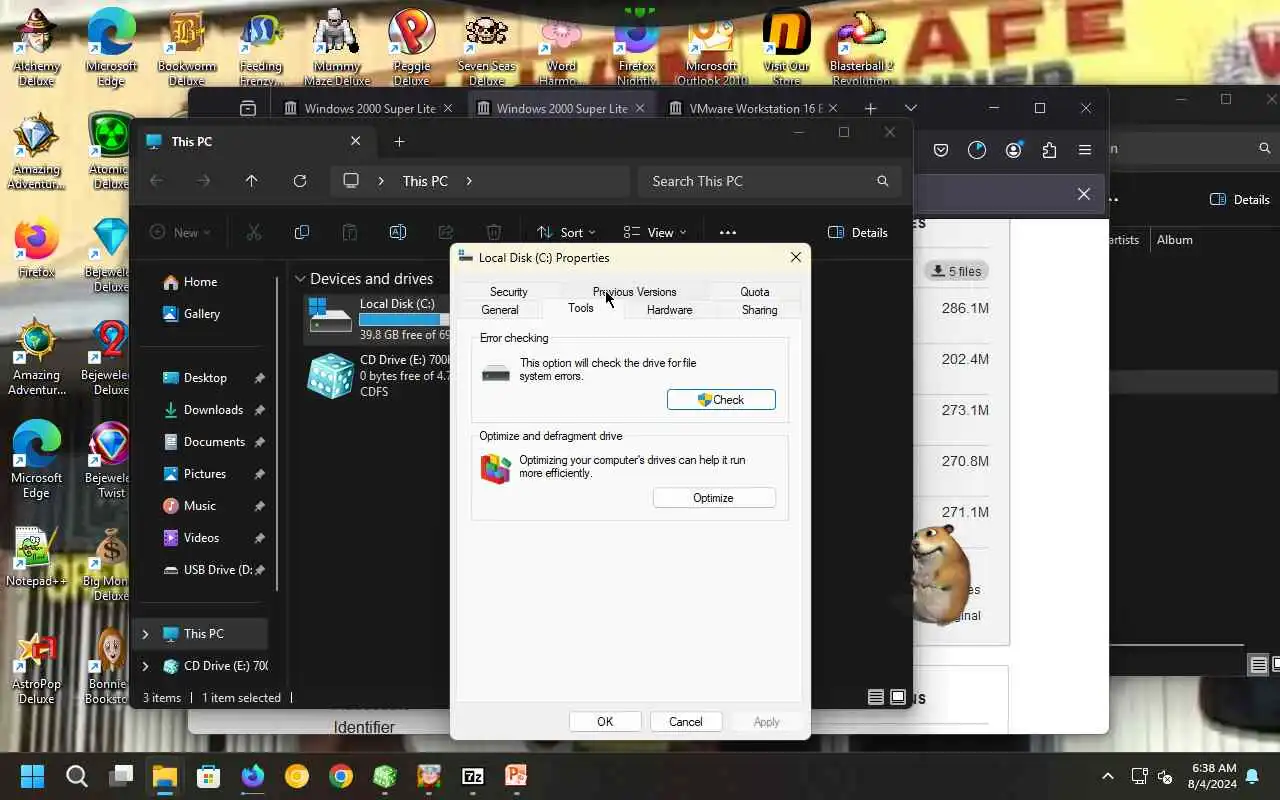Click the Rename icon in Explorer toolbar
This screenshot has width=1280, height=800.
coord(398,232)
